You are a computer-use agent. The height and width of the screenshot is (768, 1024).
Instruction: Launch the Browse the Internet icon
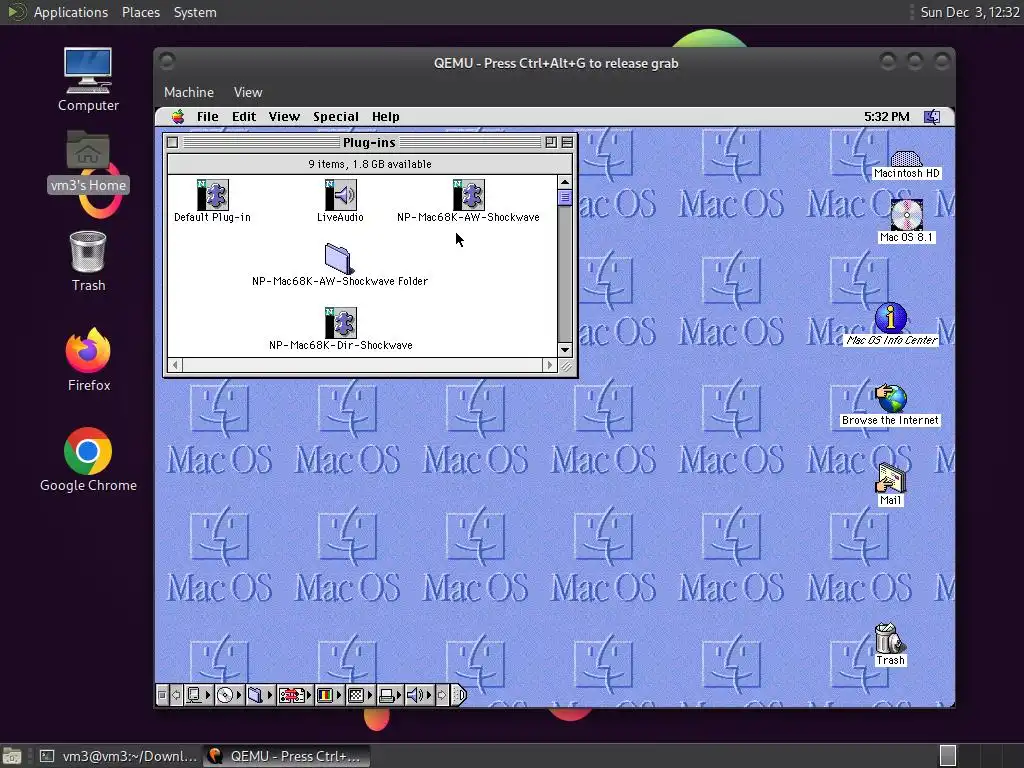click(x=891, y=398)
